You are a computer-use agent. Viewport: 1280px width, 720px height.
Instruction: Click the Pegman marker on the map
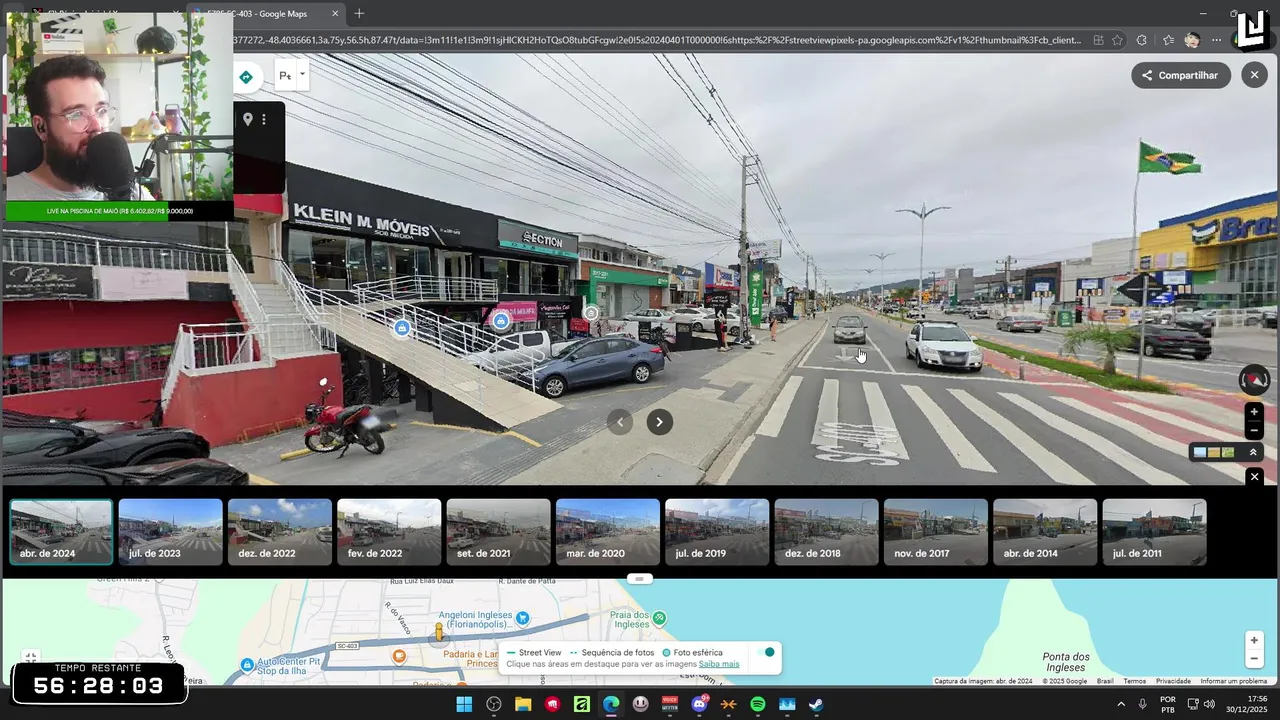(438, 631)
